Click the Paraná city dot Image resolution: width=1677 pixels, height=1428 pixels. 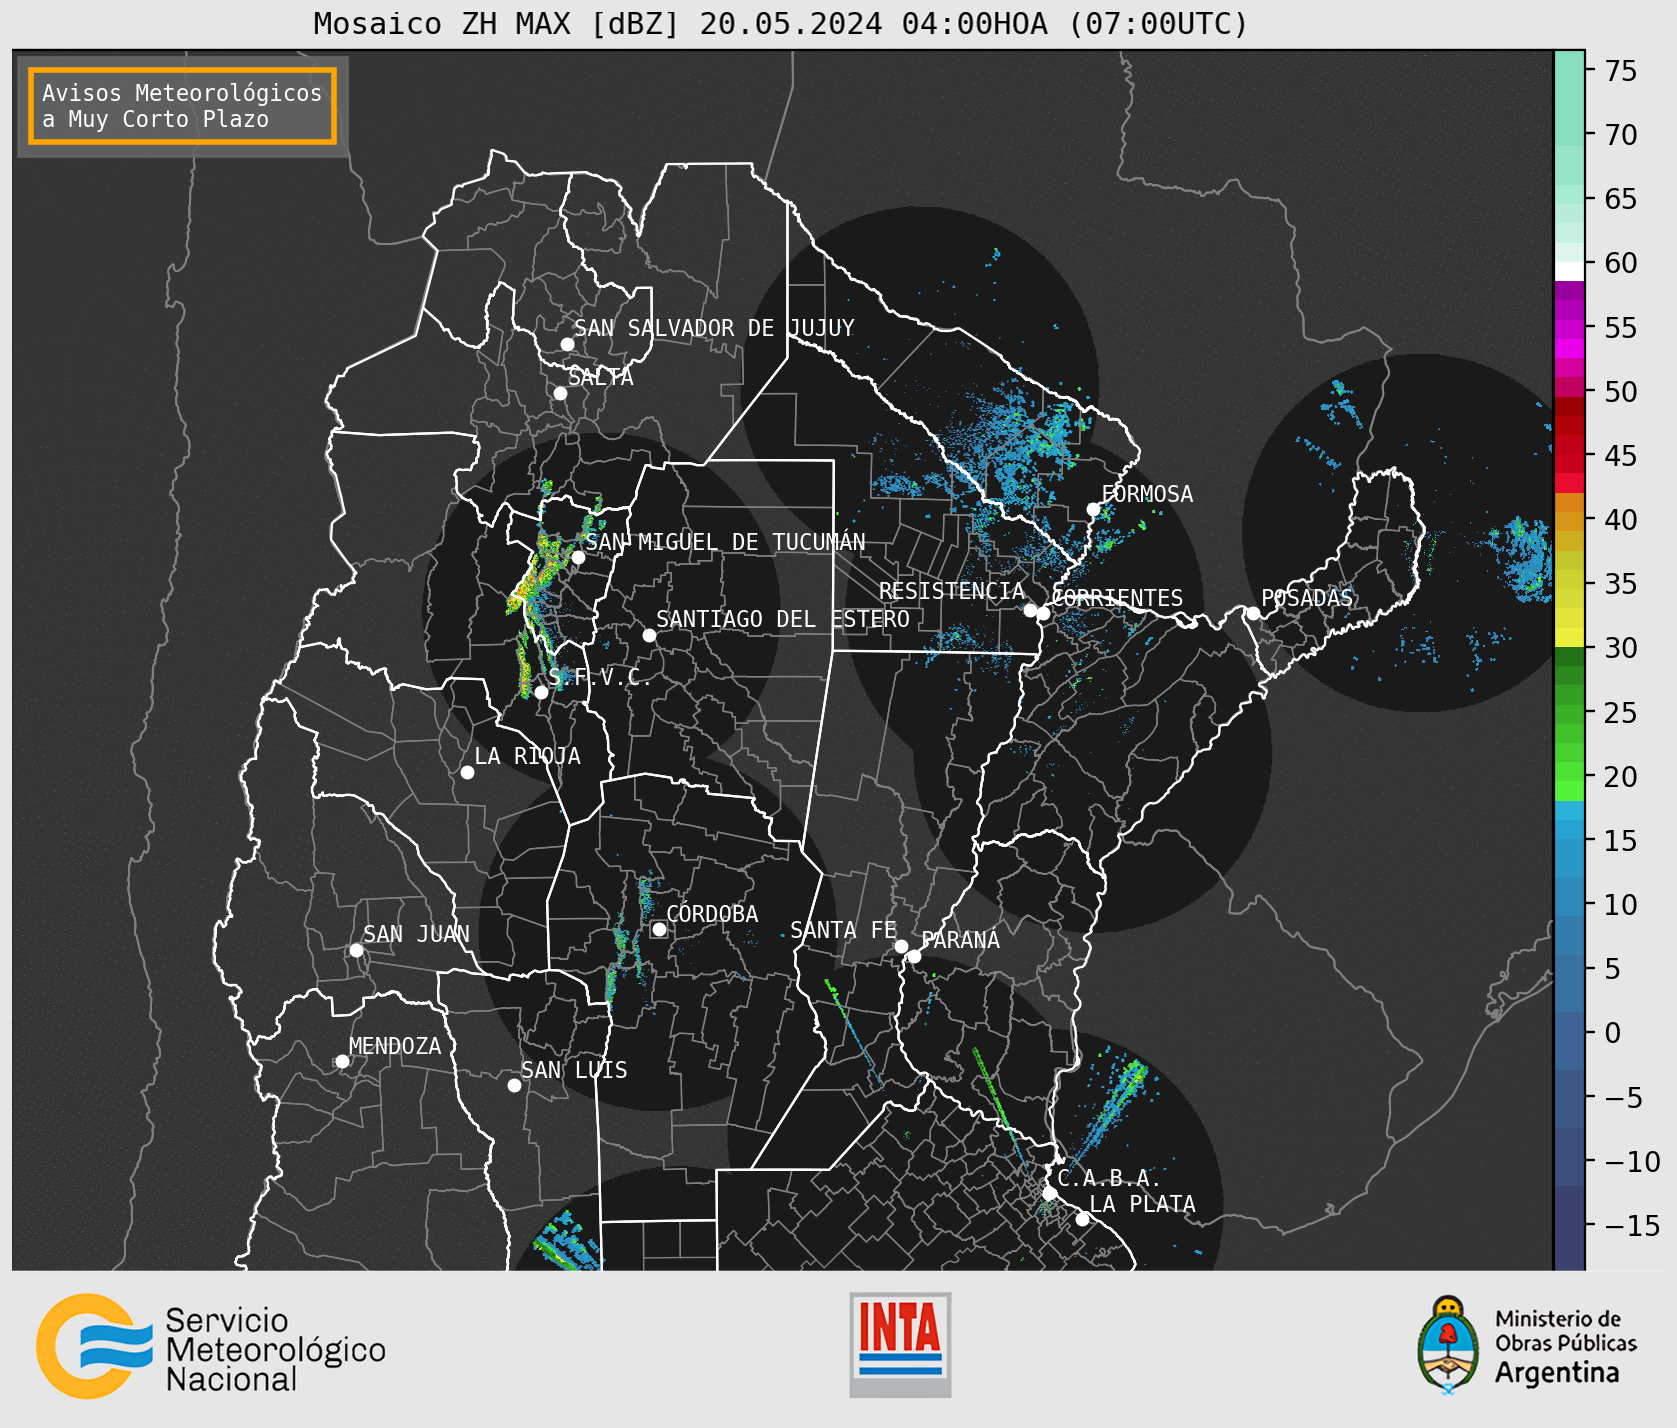pyautogui.click(x=914, y=956)
